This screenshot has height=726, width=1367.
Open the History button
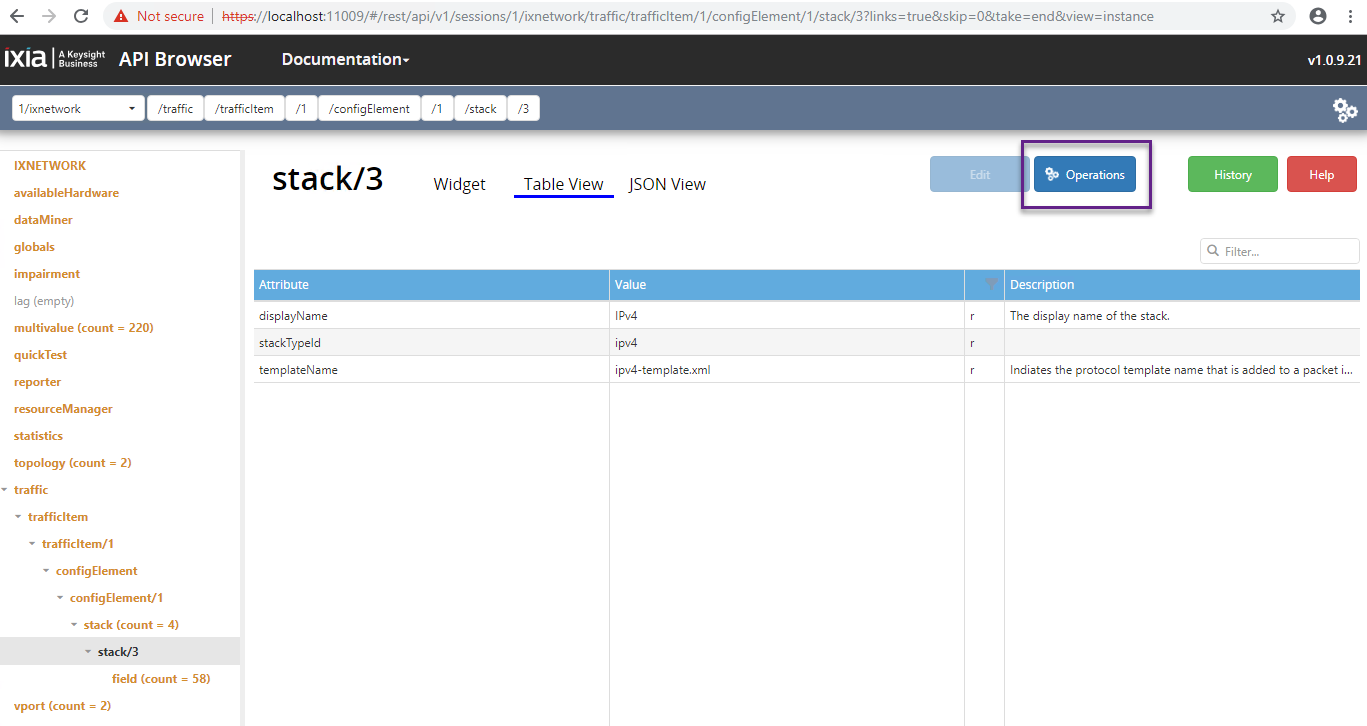point(1232,175)
